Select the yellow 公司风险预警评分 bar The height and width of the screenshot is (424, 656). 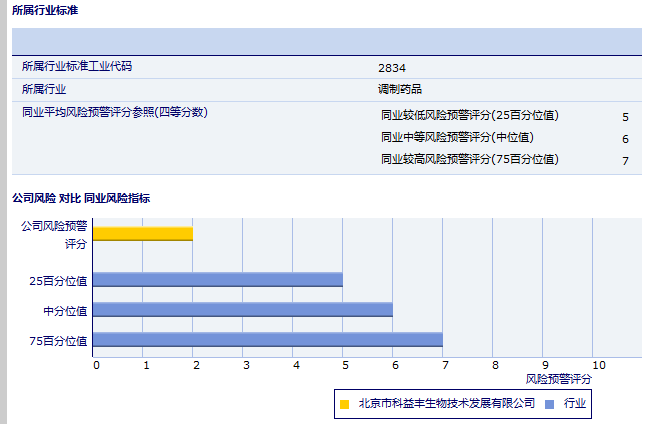(x=143, y=233)
